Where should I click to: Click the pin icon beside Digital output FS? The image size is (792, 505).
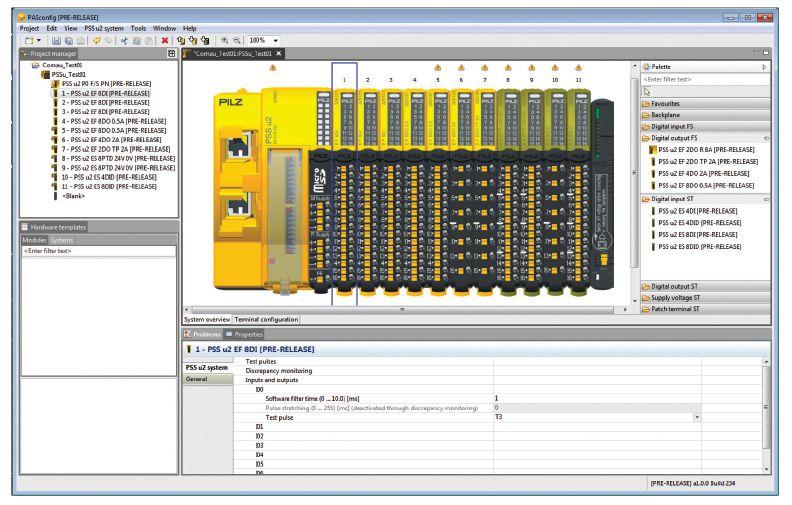(x=766, y=138)
